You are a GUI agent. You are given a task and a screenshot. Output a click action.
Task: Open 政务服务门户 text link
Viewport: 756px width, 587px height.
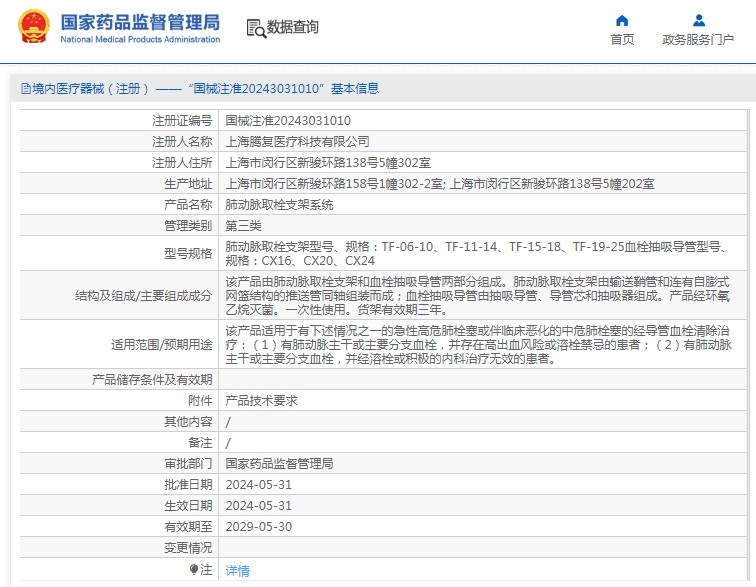pos(698,40)
